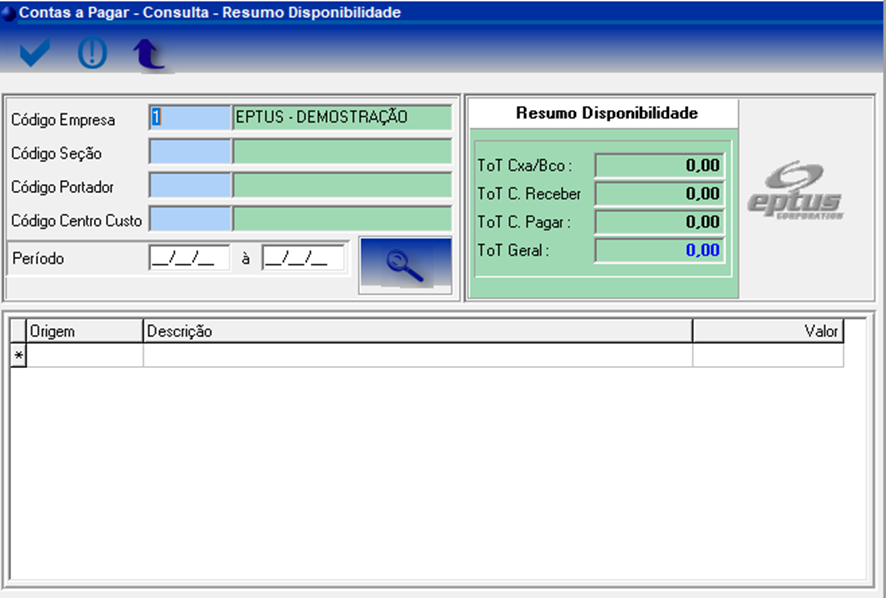Click the Período start date field
Screen dimensions: 886x598
pos(189,258)
